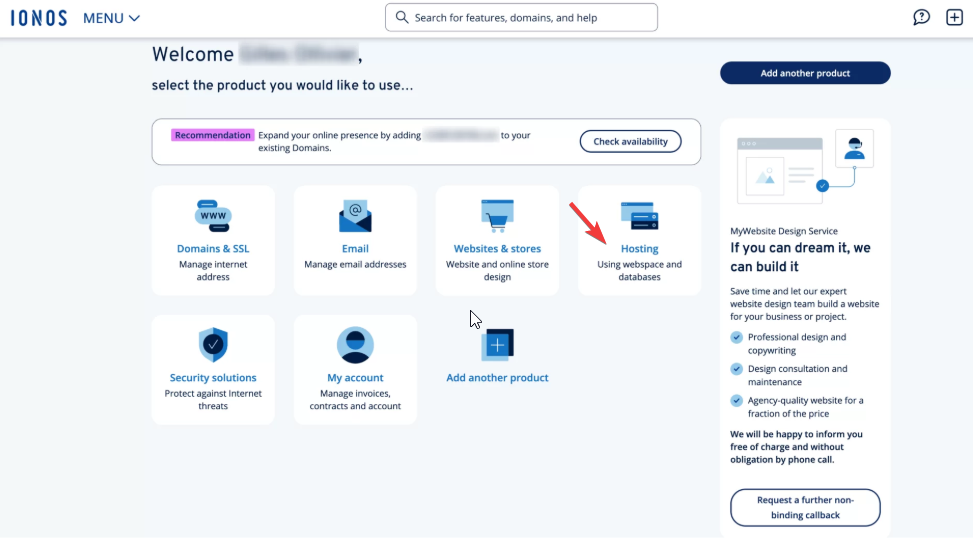This screenshot has width=973, height=538.
Task: Click 'MyWebsite Design Service' label
Action: pyautogui.click(x=784, y=231)
